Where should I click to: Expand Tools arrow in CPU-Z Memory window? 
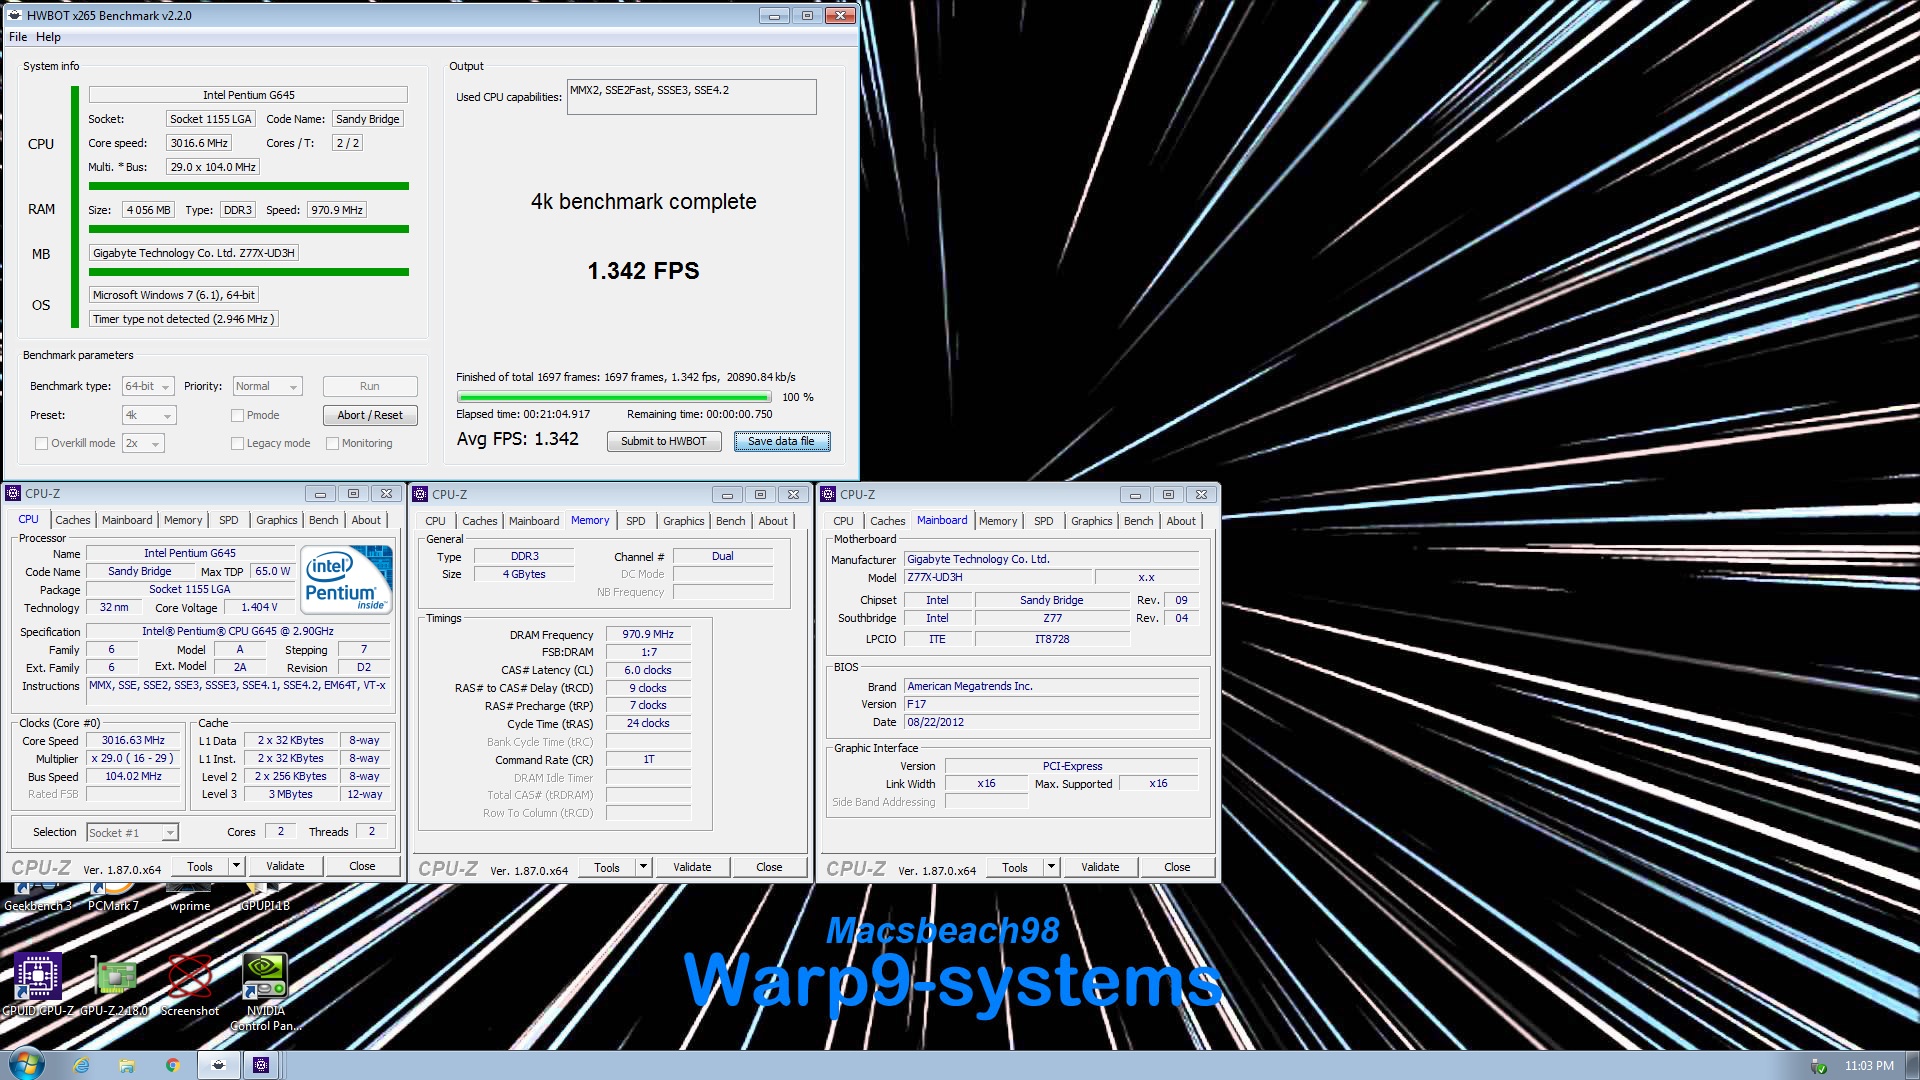(643, 867)
